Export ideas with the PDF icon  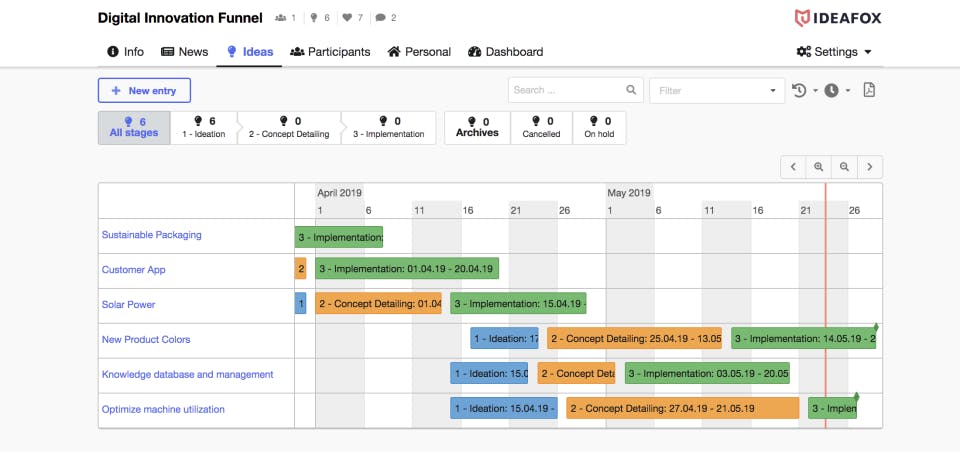(869, 90)
